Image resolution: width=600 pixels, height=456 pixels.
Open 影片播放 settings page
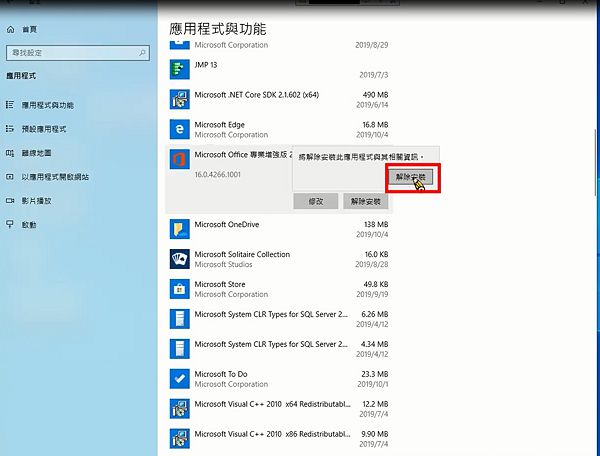[36, 201]
